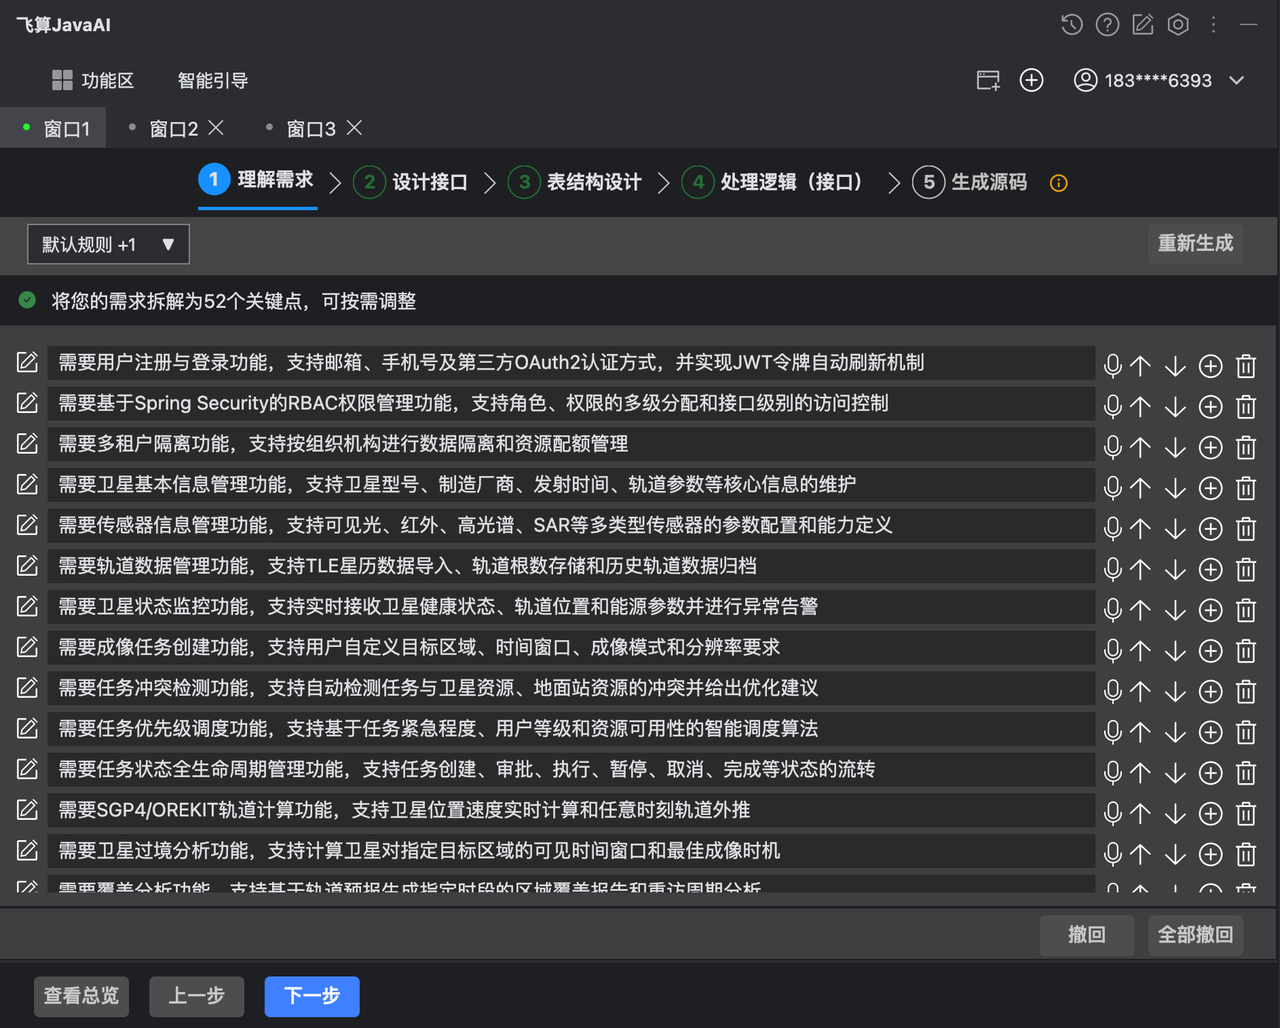Go to step 5 生成源码
Viewport: 1280px width, 1028px height.
point(970,182)
